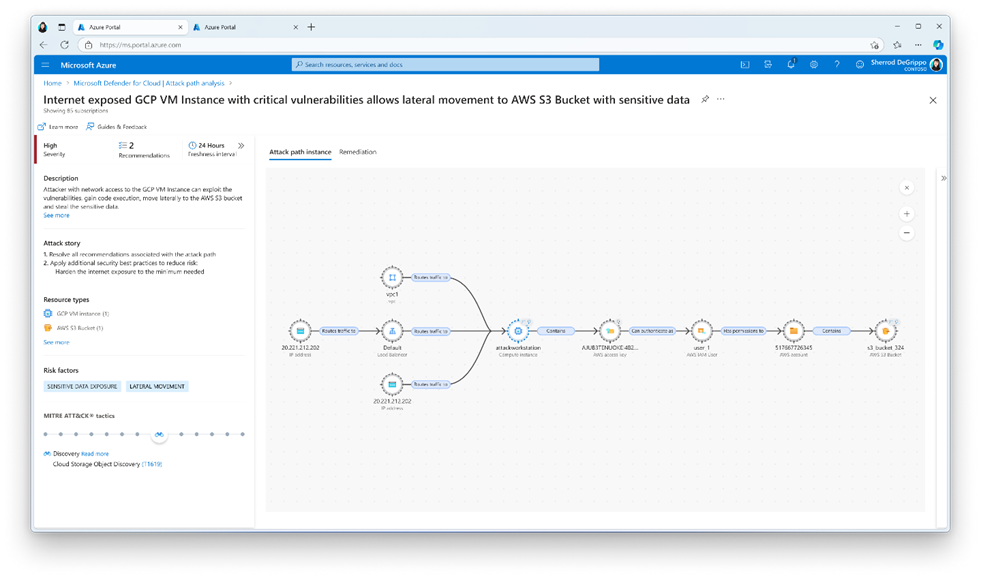981x578 pixels.
Task: Select the bottom 20.221.212.202 IP address node
Action: pyautogui.click(x=392, y=384)
